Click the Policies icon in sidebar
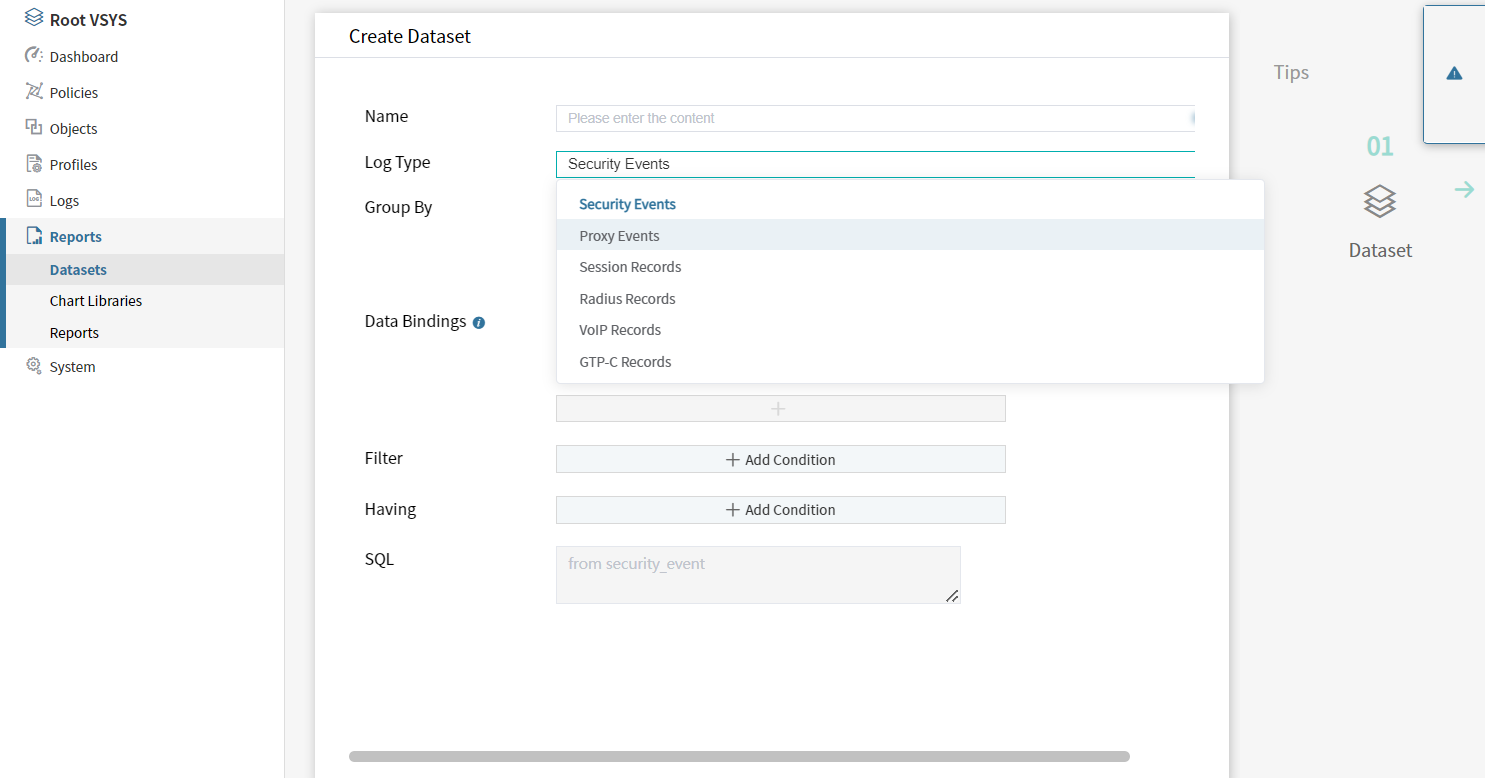The height and width of the screenshot is (778, 1485). coord(34,92)
